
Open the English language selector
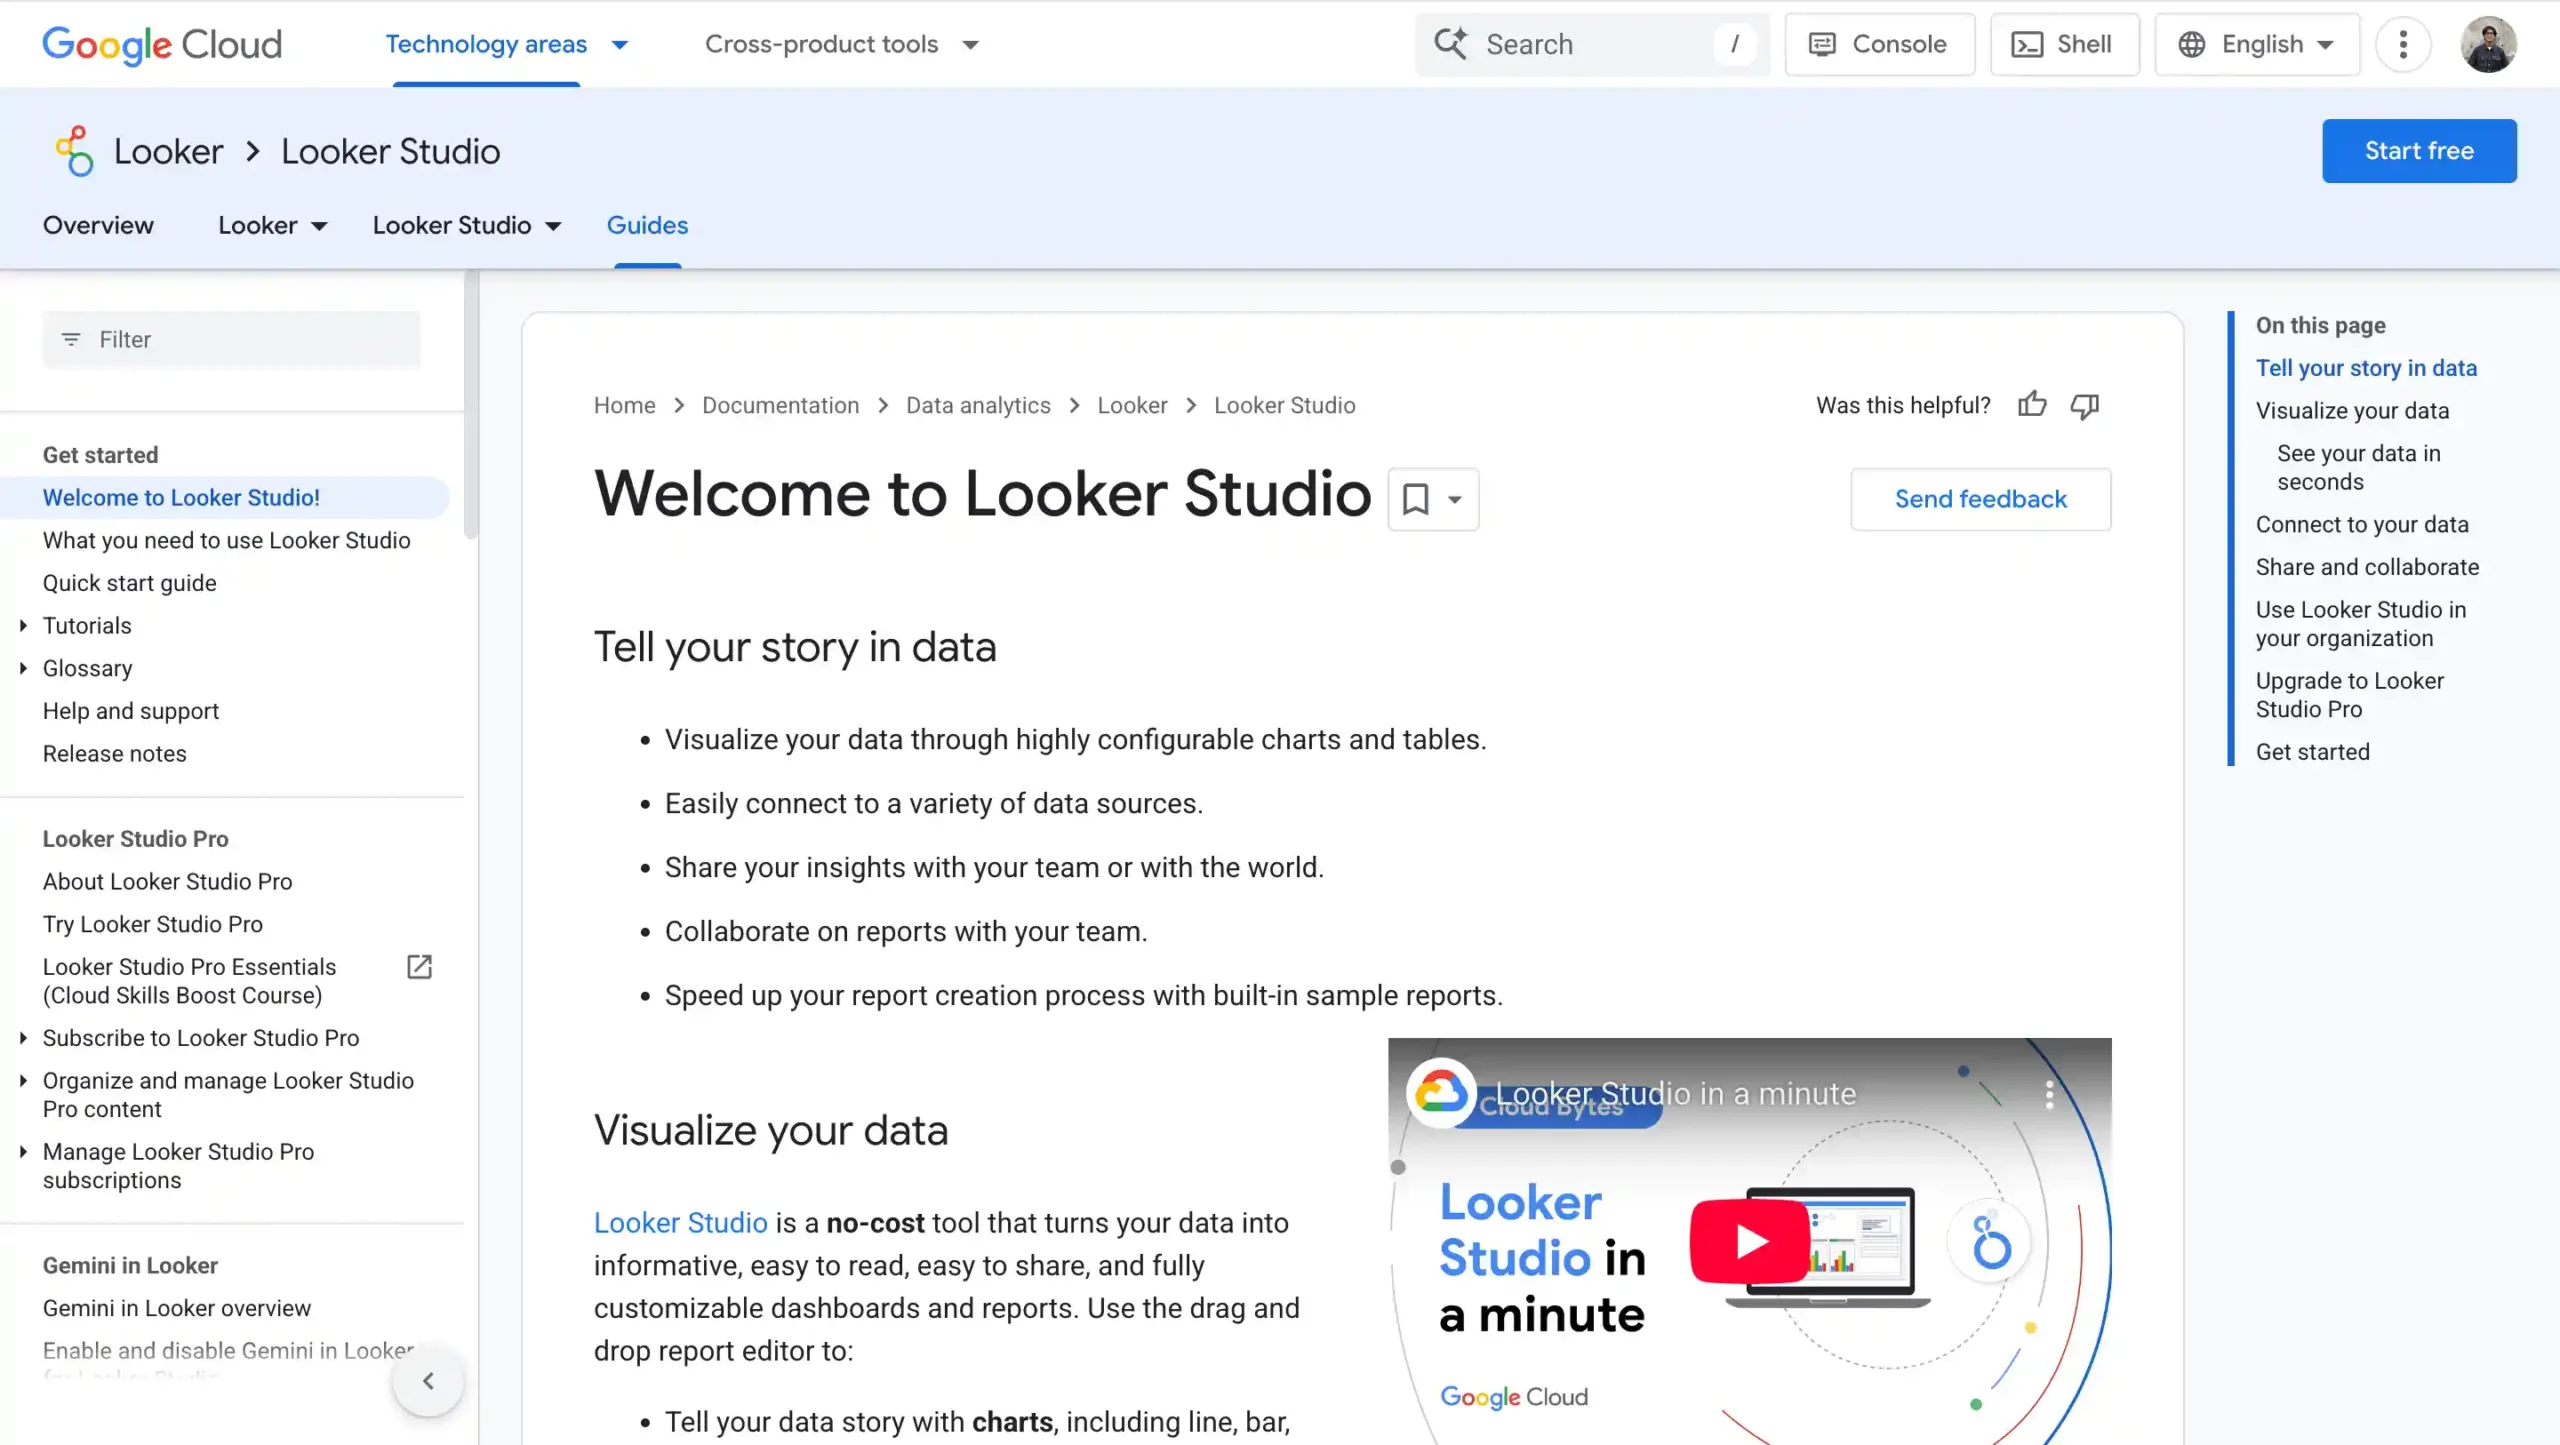[2256, 44]
